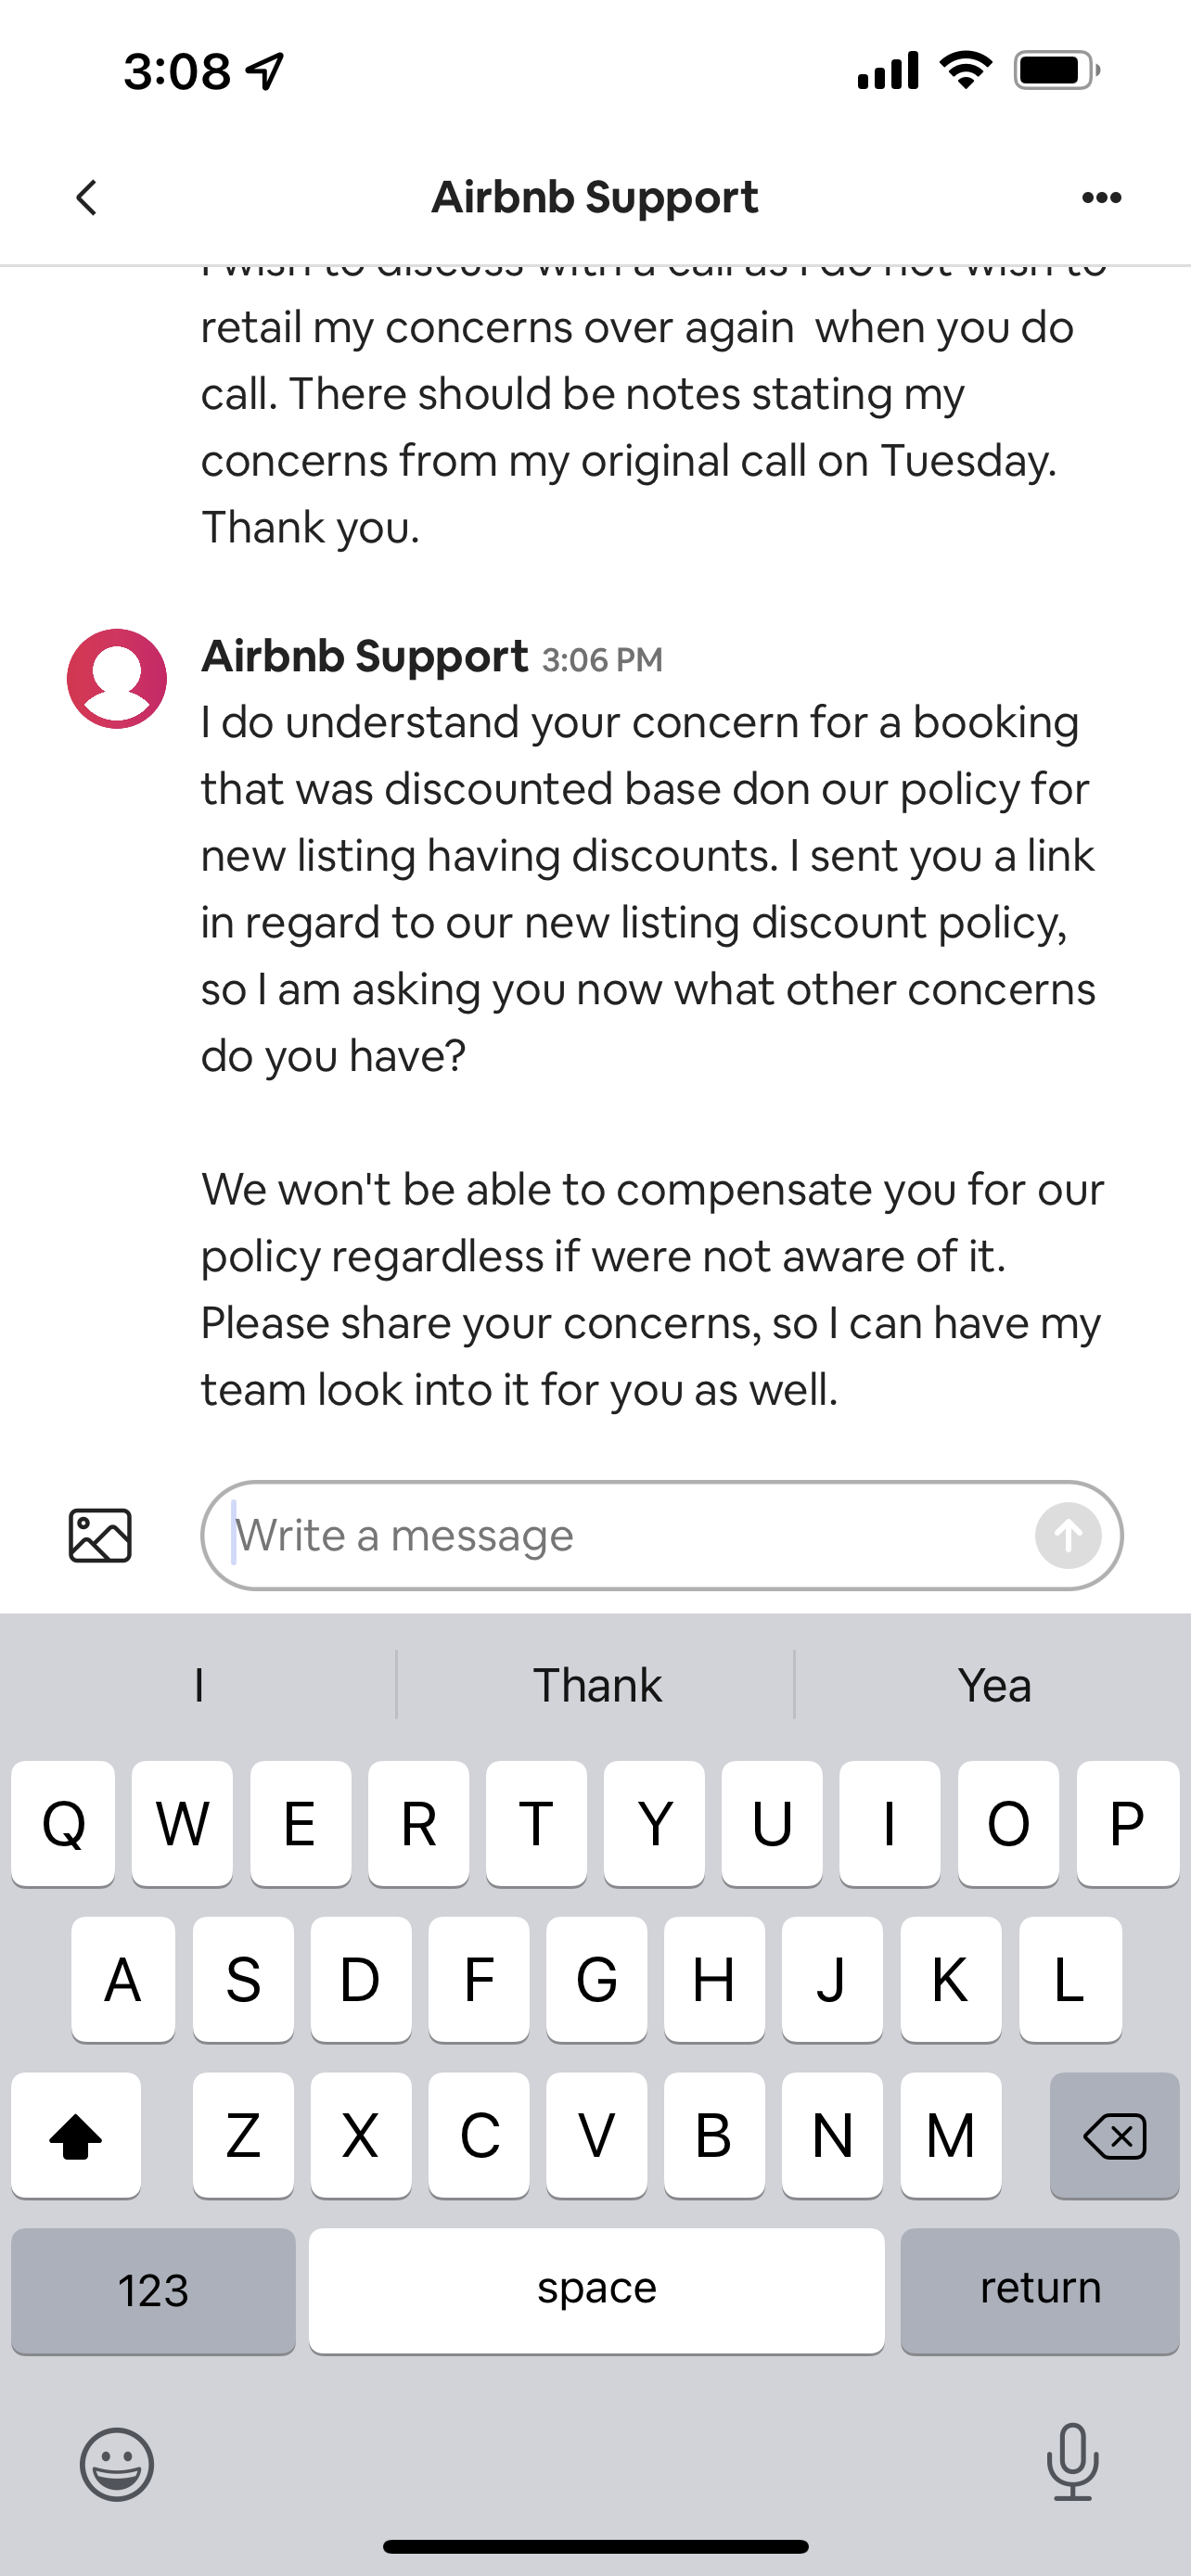Open the three-dot more options menu
Screen dimensions: 1191x2576
click(1101, 197)
